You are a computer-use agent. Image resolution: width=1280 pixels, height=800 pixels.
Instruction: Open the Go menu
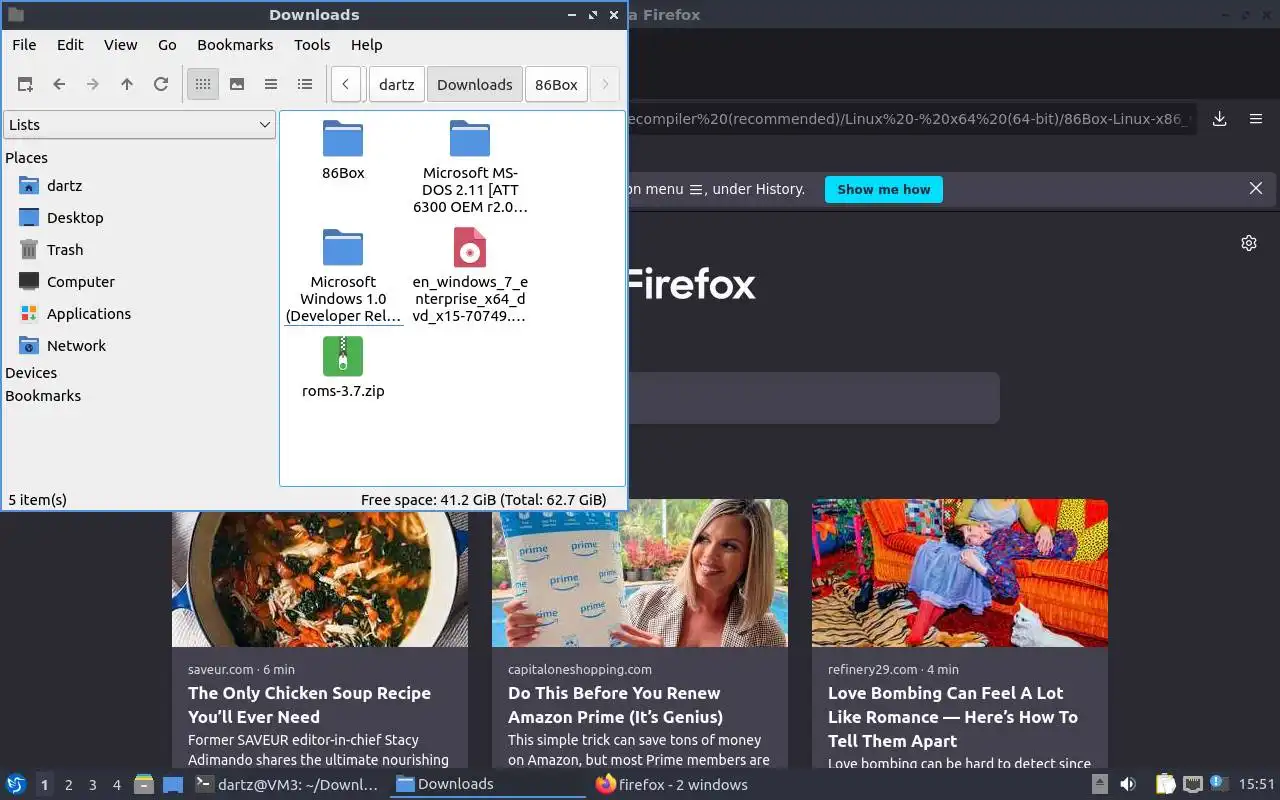[x=167, y=45]
